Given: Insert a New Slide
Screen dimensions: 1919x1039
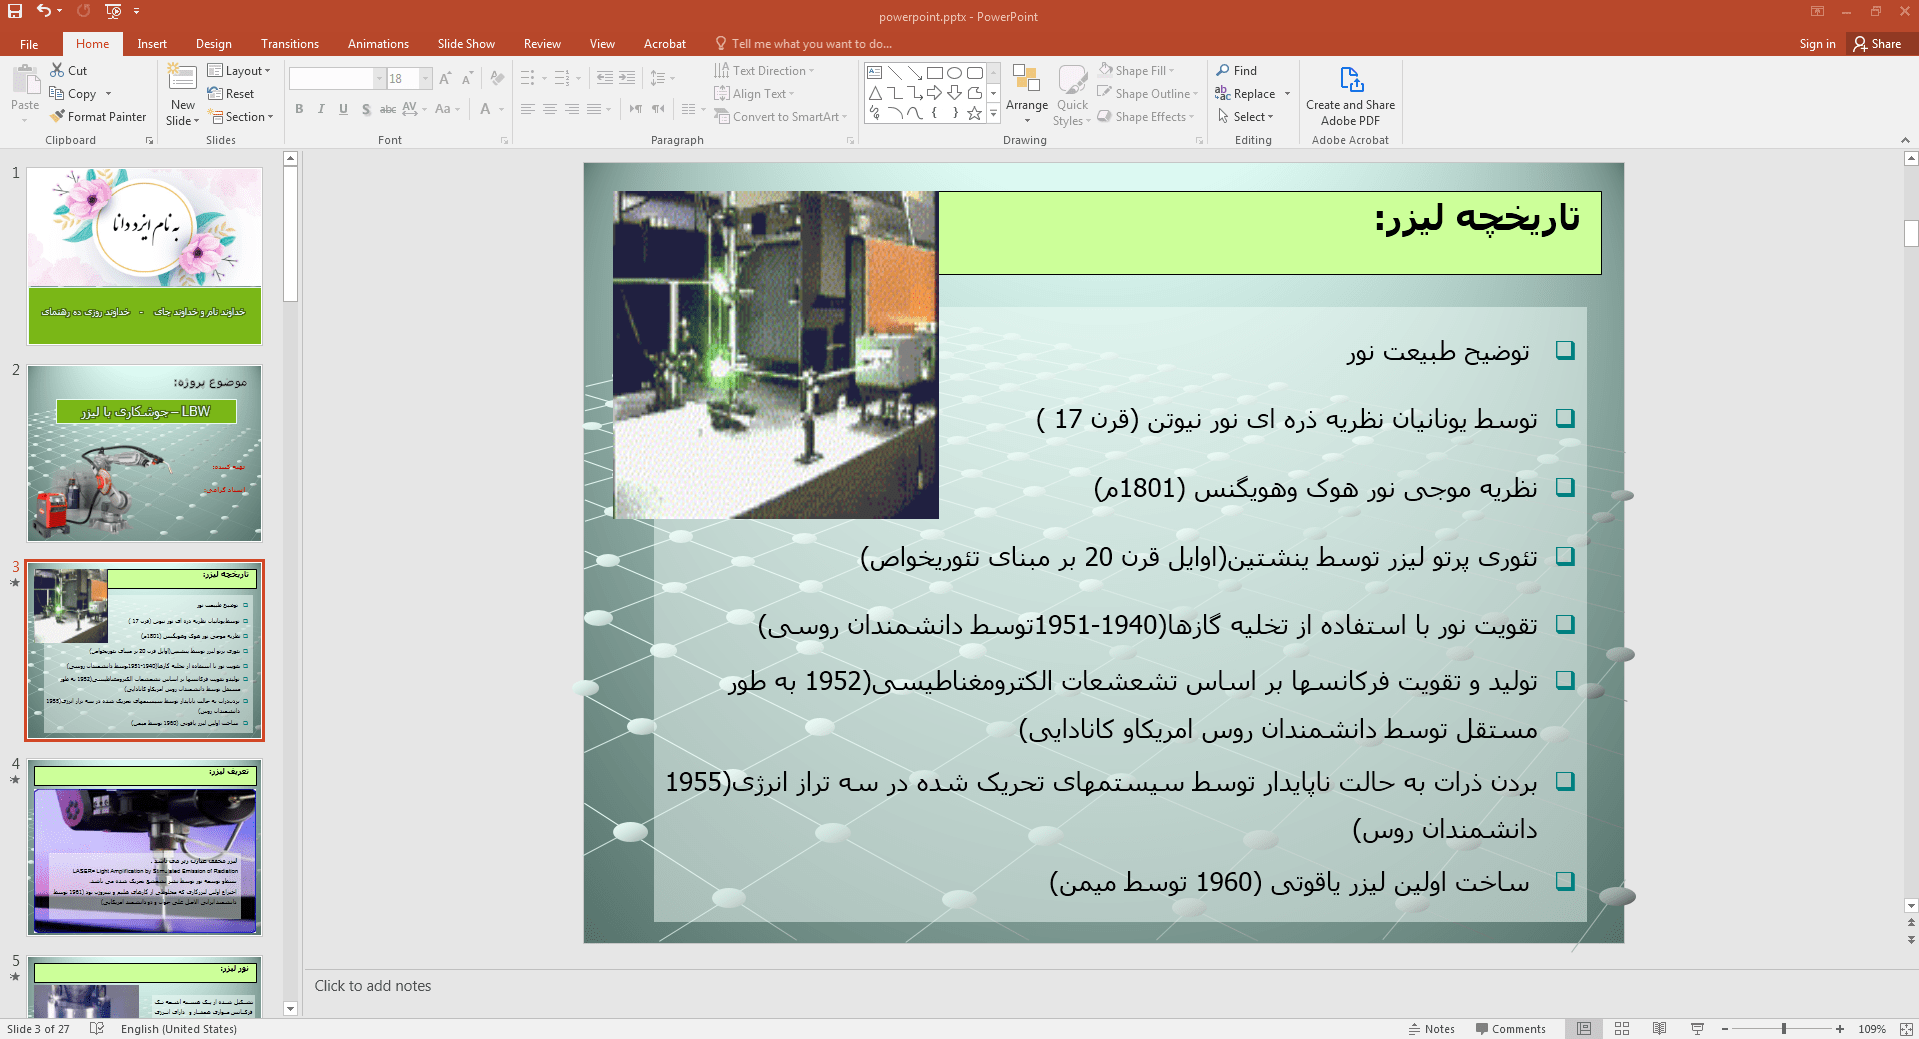Looking at the screenshot, I should pos(183,95).
